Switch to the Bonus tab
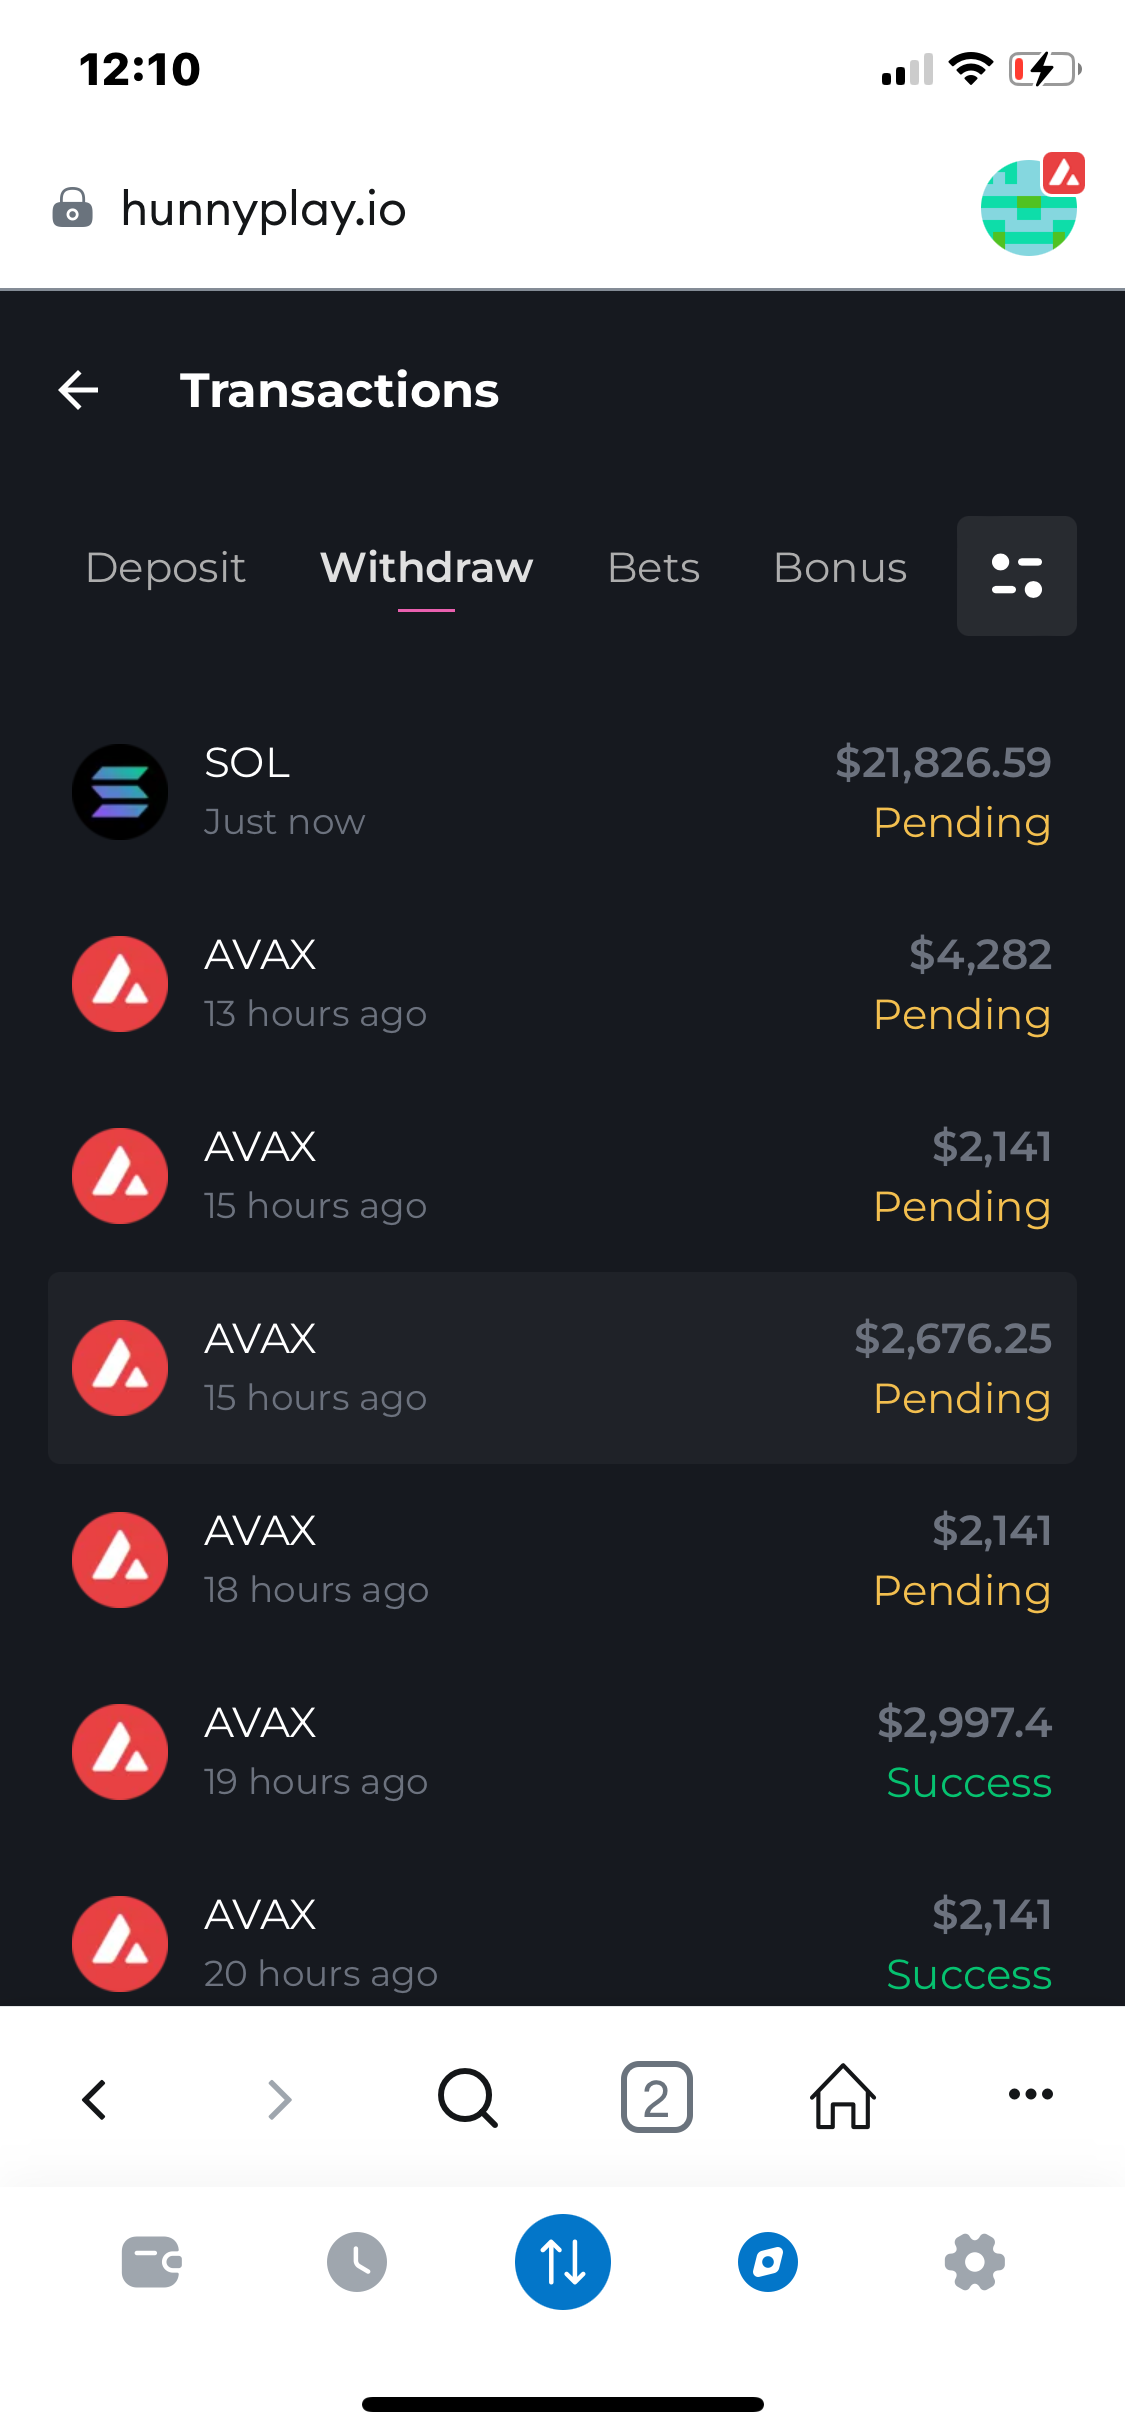This screenshot has width=1125, height=2436. [840, 568]
